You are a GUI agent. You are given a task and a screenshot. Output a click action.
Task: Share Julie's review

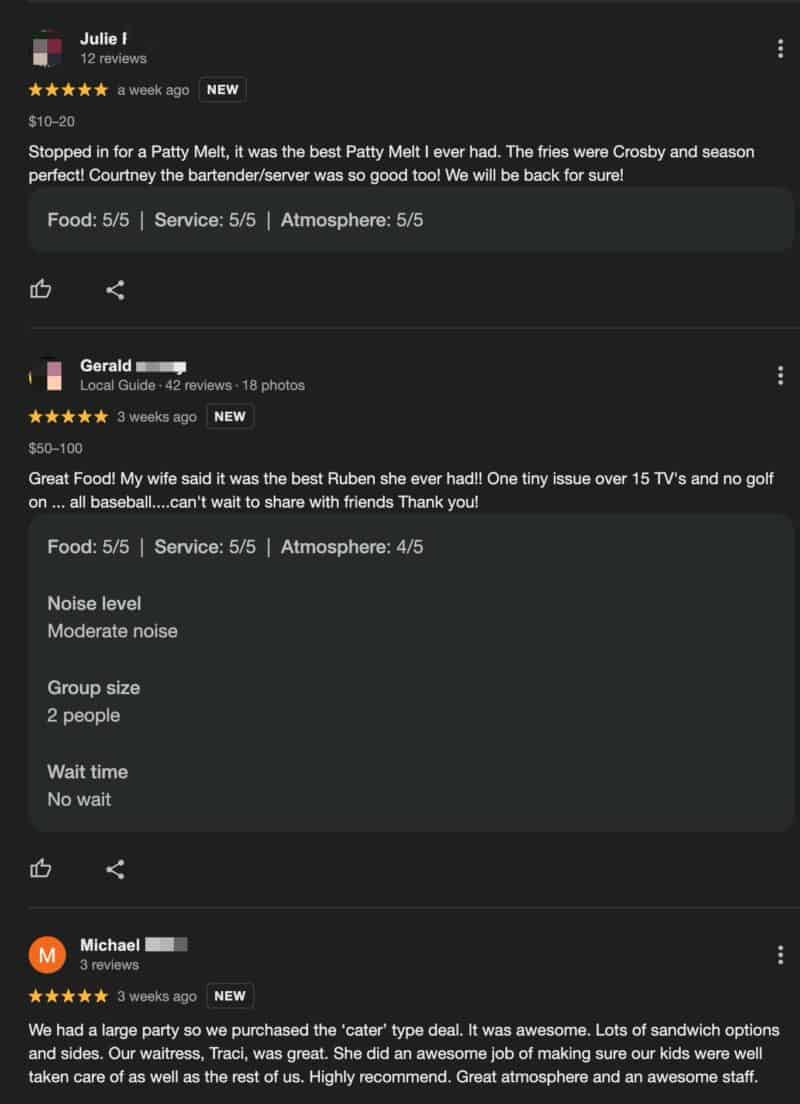coord(115,290)
